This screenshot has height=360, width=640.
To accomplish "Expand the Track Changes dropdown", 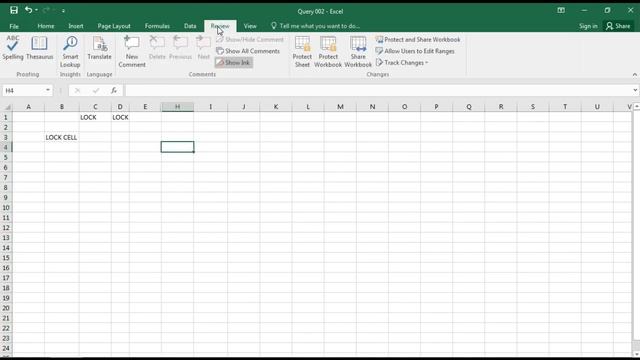I will pyautogui.click(x=402, y=62).
